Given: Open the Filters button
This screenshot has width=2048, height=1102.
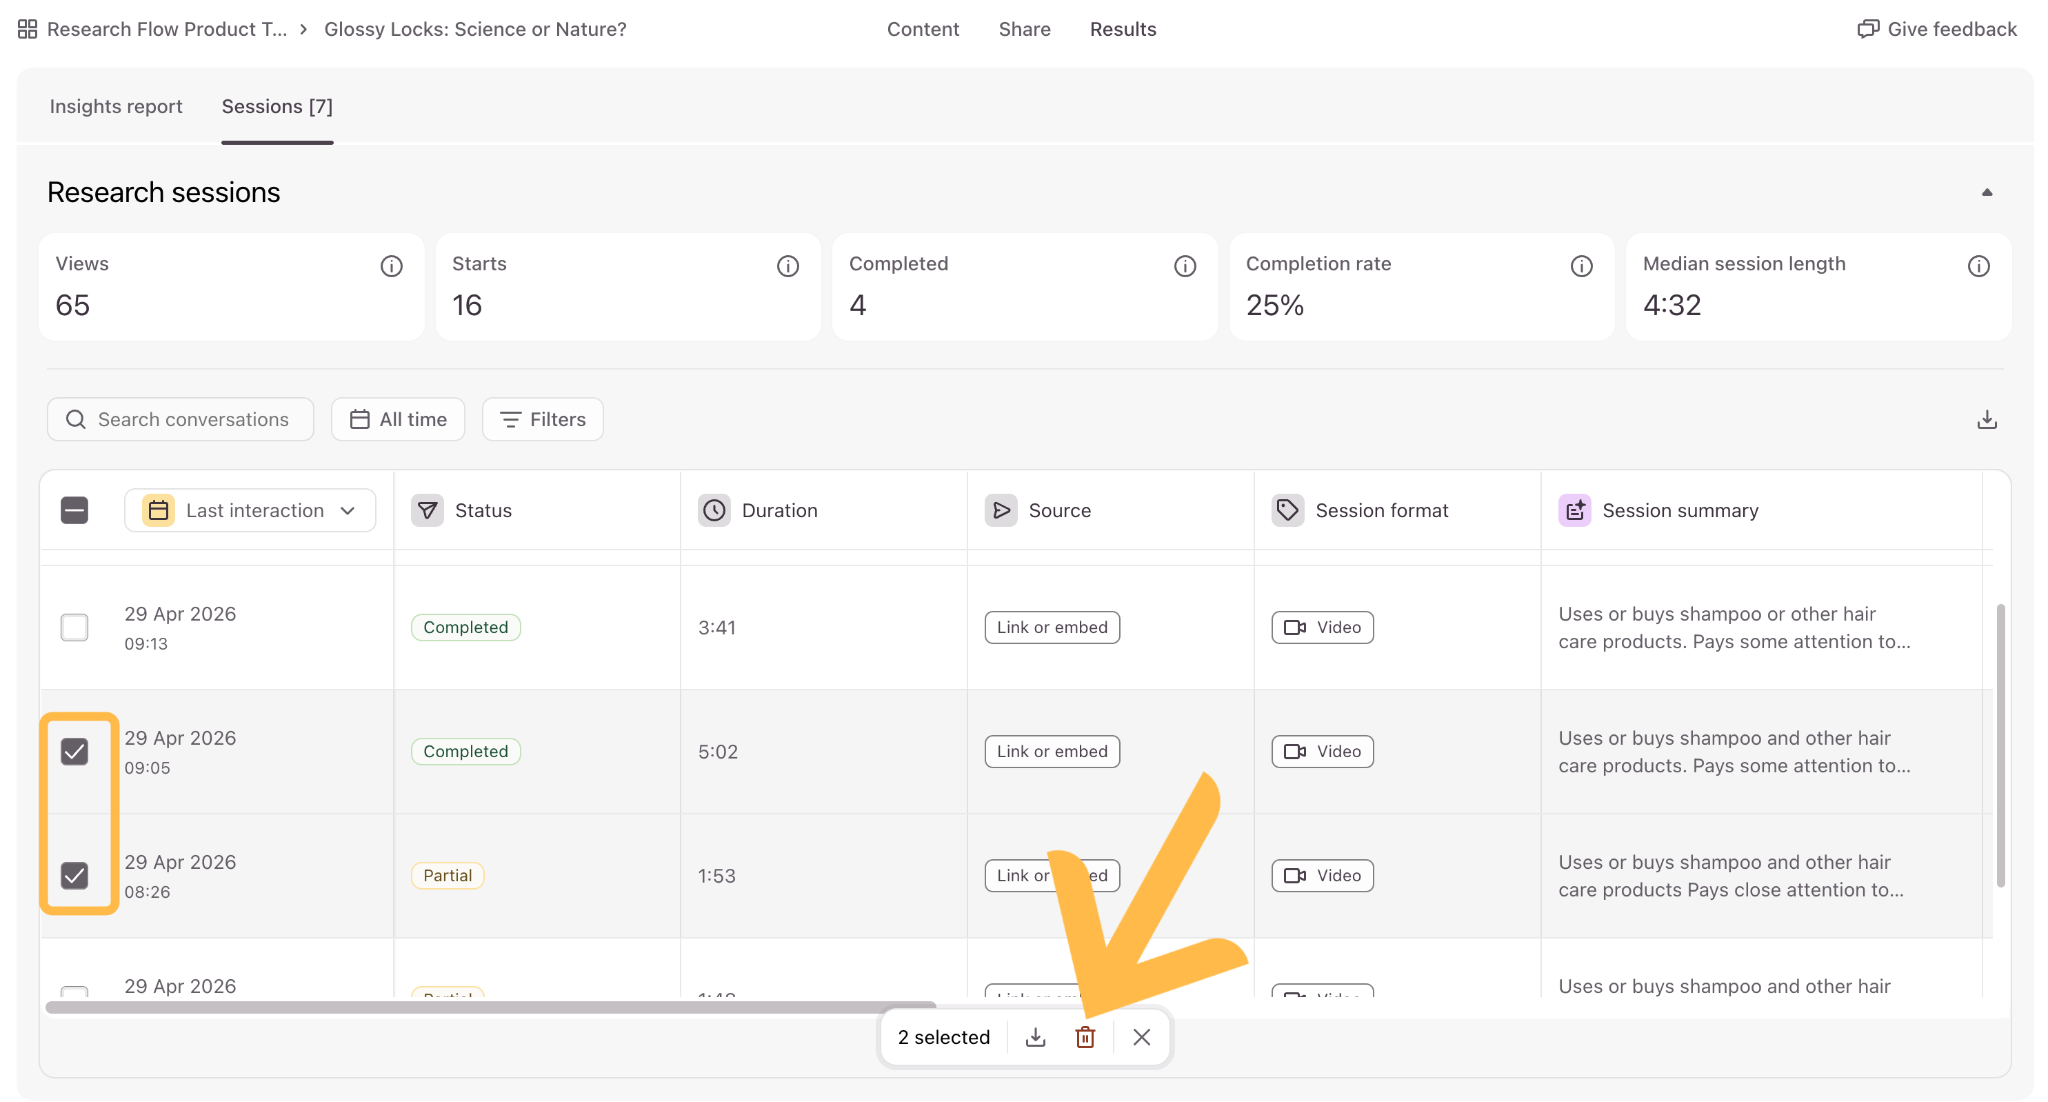Looking at the screenshot, I should [543, 419].
